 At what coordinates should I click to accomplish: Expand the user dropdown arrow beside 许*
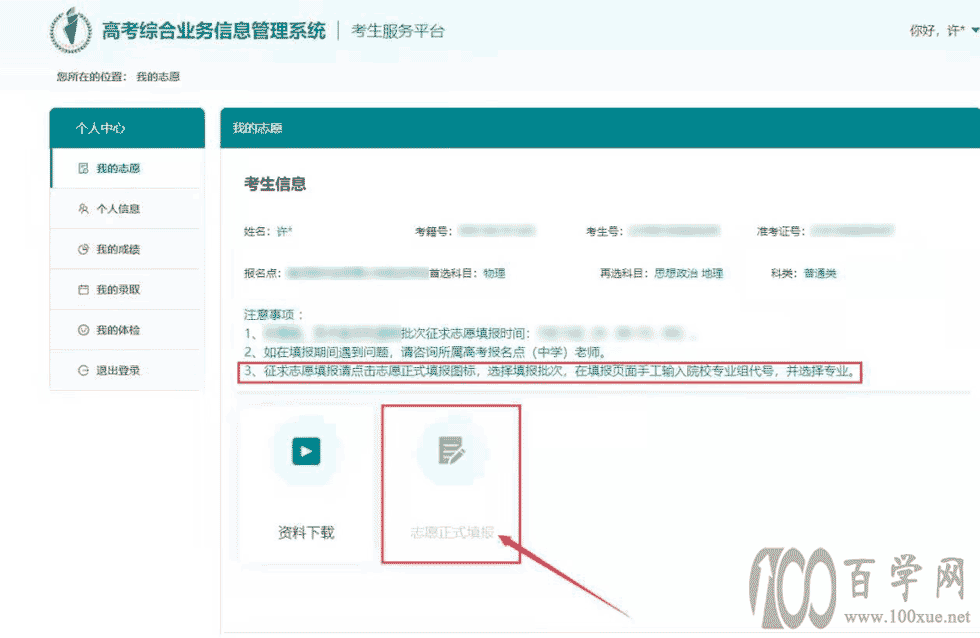point(975,30)
